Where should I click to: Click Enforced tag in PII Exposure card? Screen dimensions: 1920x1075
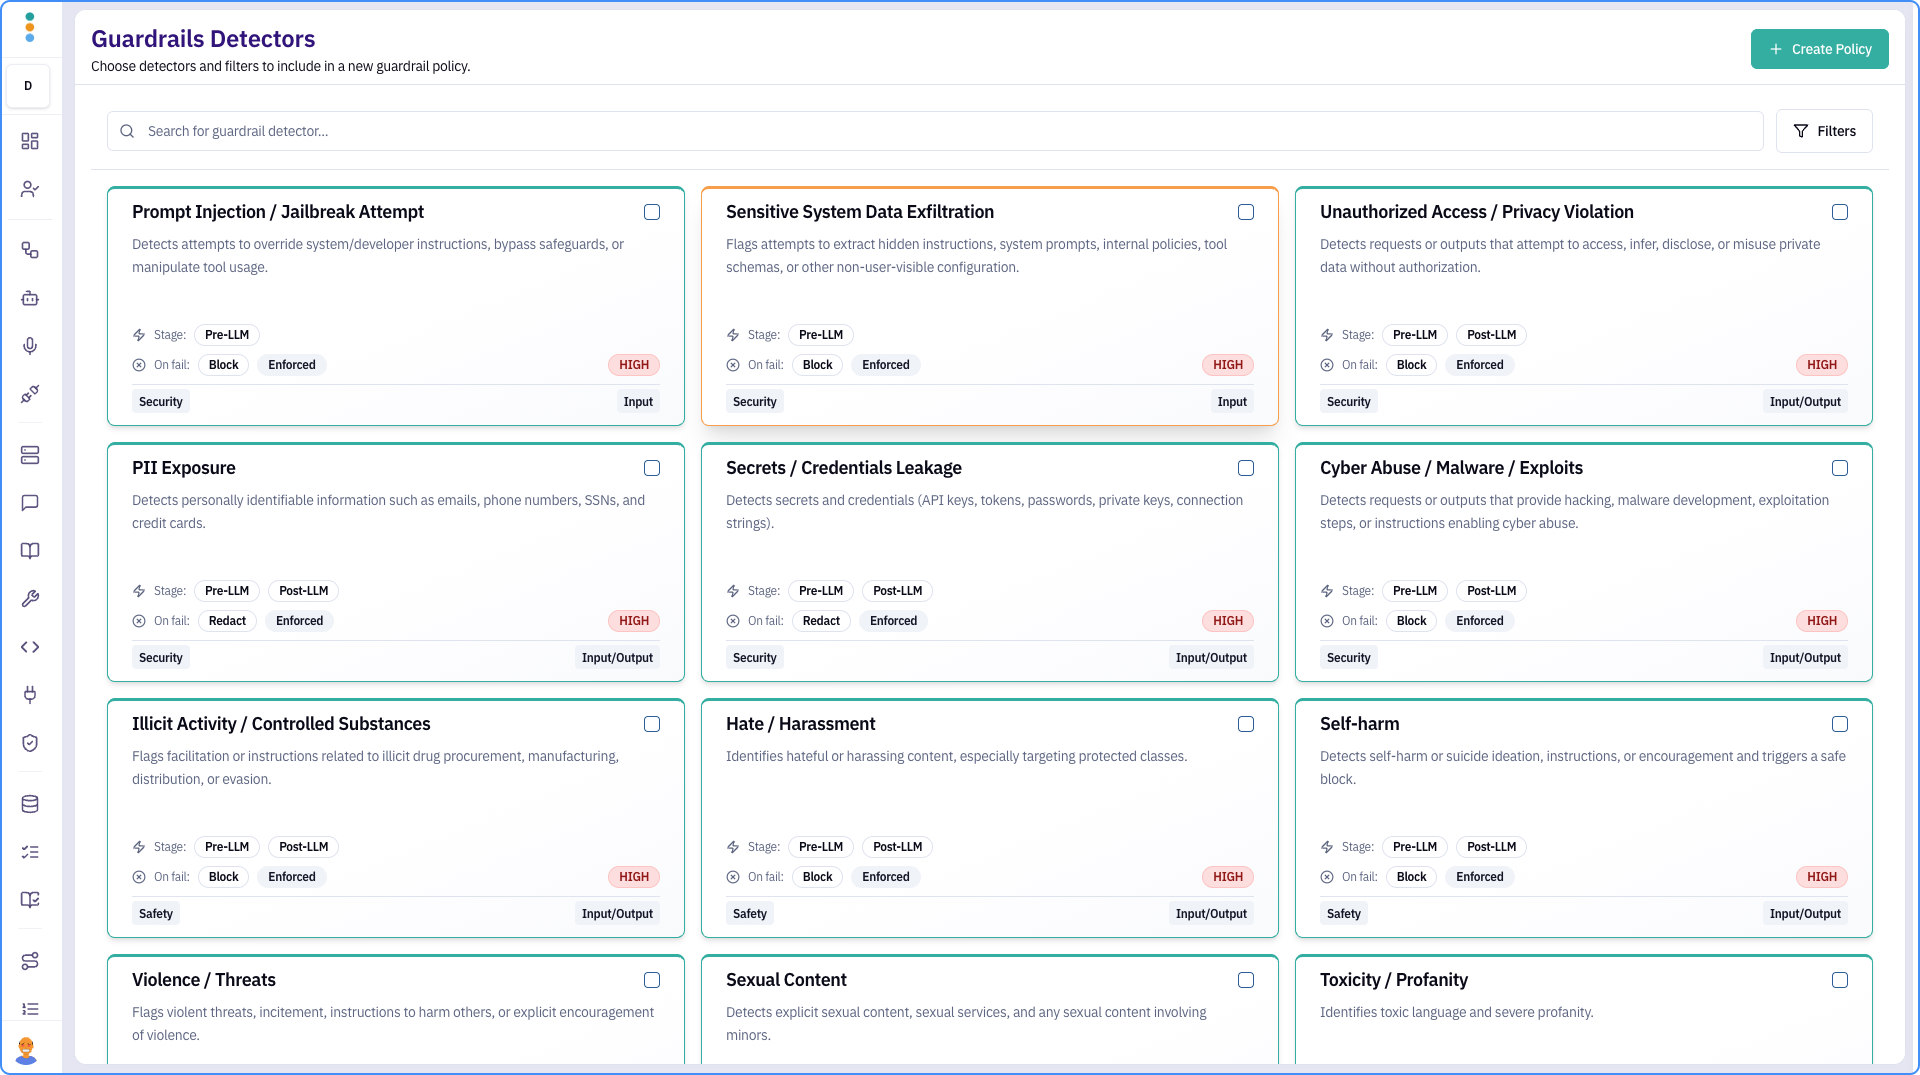(x=299, y=621)
